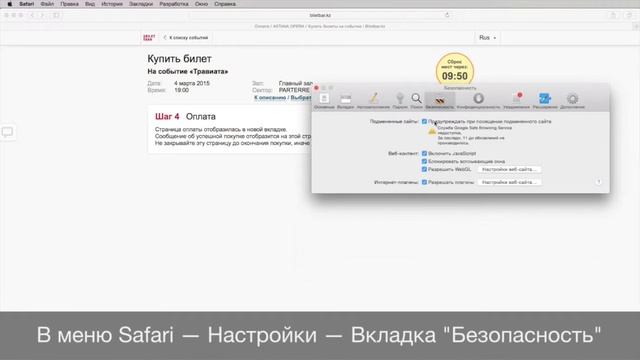
Task: Open the Safari menu
Action: coord(27,4)
